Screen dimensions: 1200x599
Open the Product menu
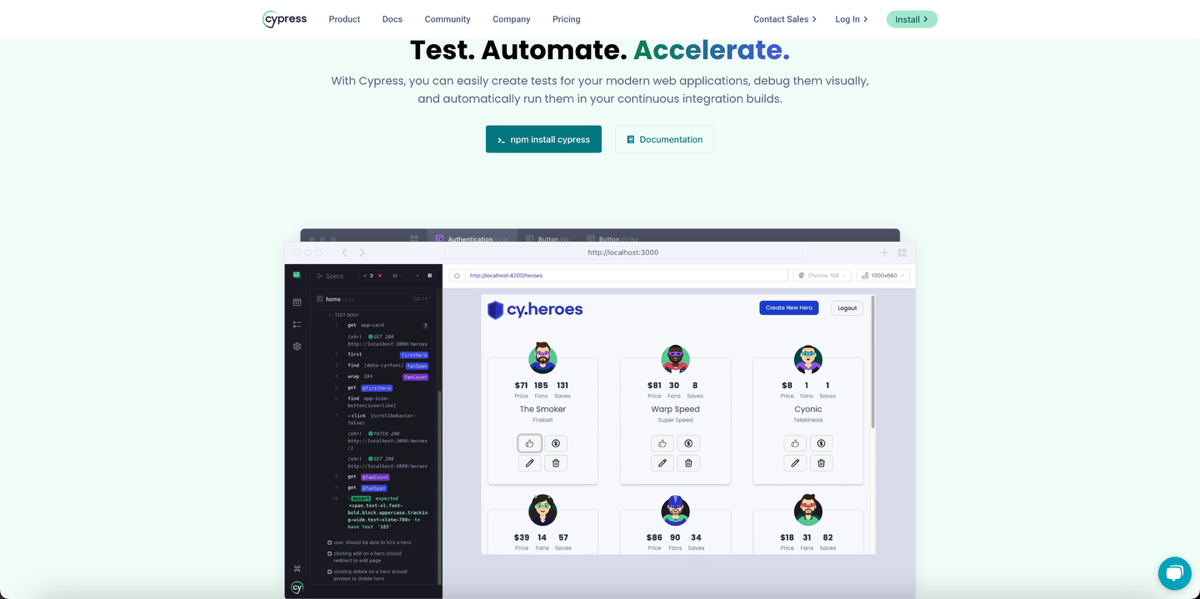click(344, 19)
